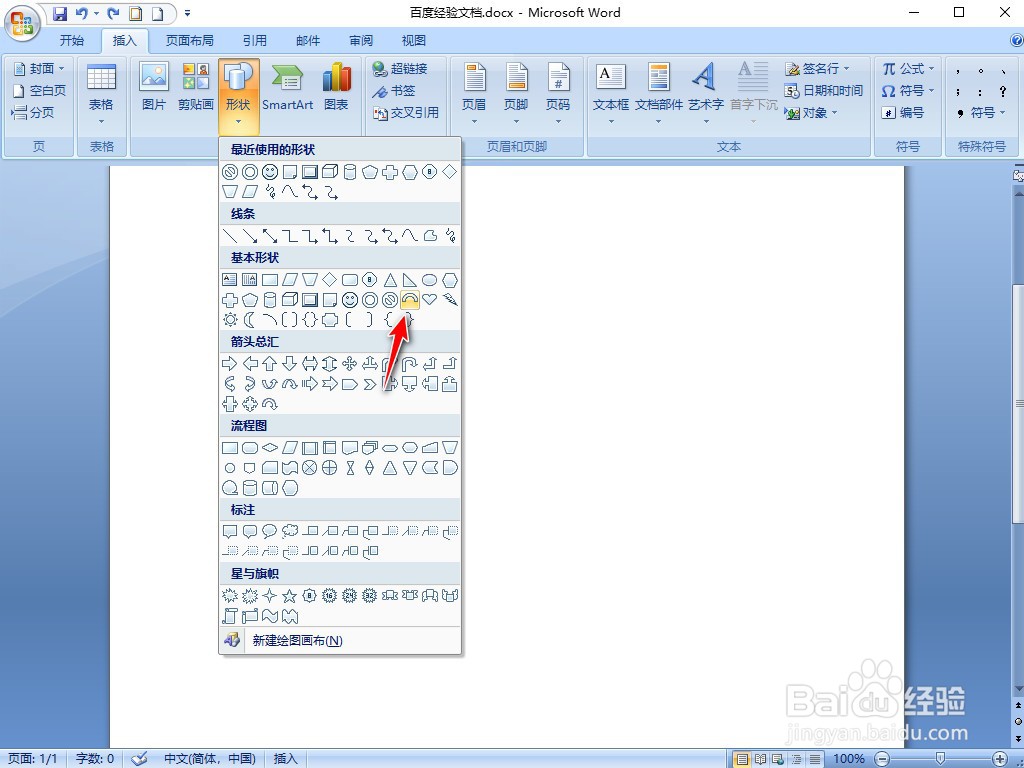Select the wave flag shape
1024x768 pixels.
pyautogui.click(x=270, y=616)
